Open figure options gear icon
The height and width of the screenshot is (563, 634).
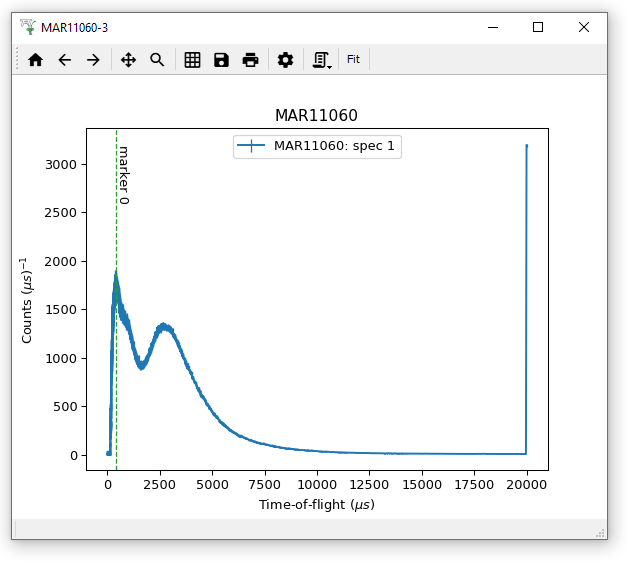tap(285, 60)
